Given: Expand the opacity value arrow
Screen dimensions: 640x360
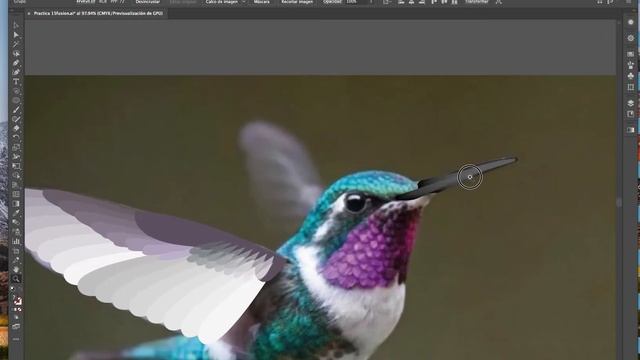Looking at the screenshot, I should click(371, 2).
